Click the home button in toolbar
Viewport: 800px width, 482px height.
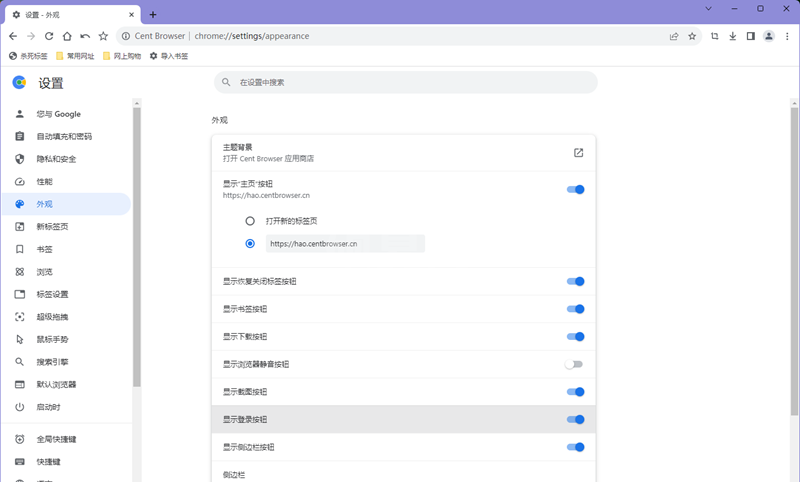[67, 36]
